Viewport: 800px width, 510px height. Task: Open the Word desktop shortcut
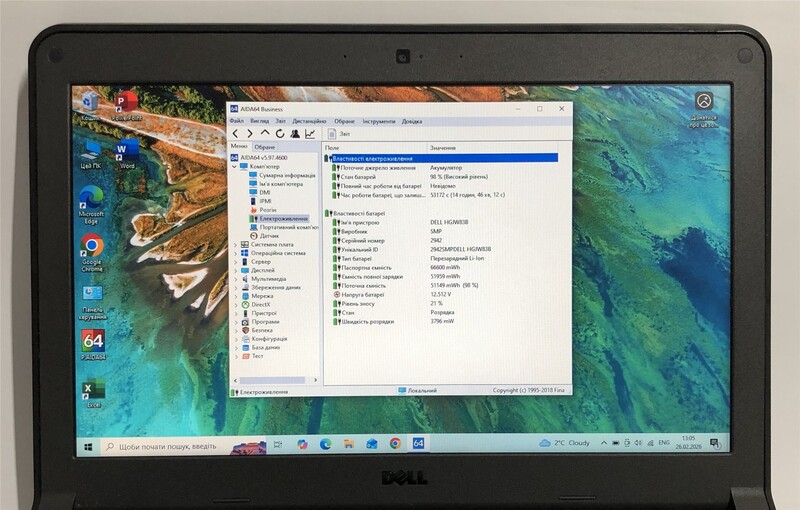click(x=126, y=154)
